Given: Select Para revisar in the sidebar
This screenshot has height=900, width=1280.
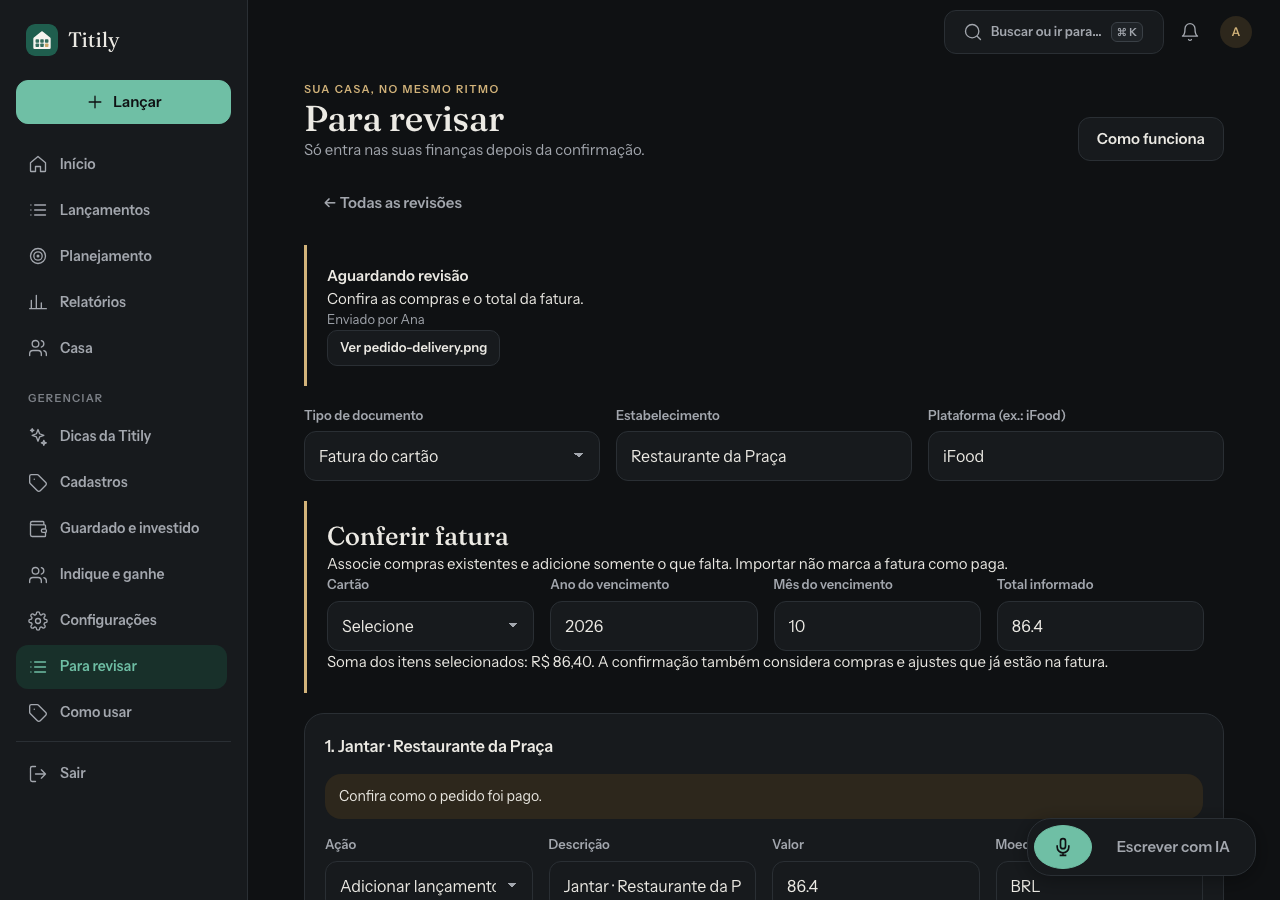Looking at the screenshot, I should pyautogui.click(x=121, y=666).
